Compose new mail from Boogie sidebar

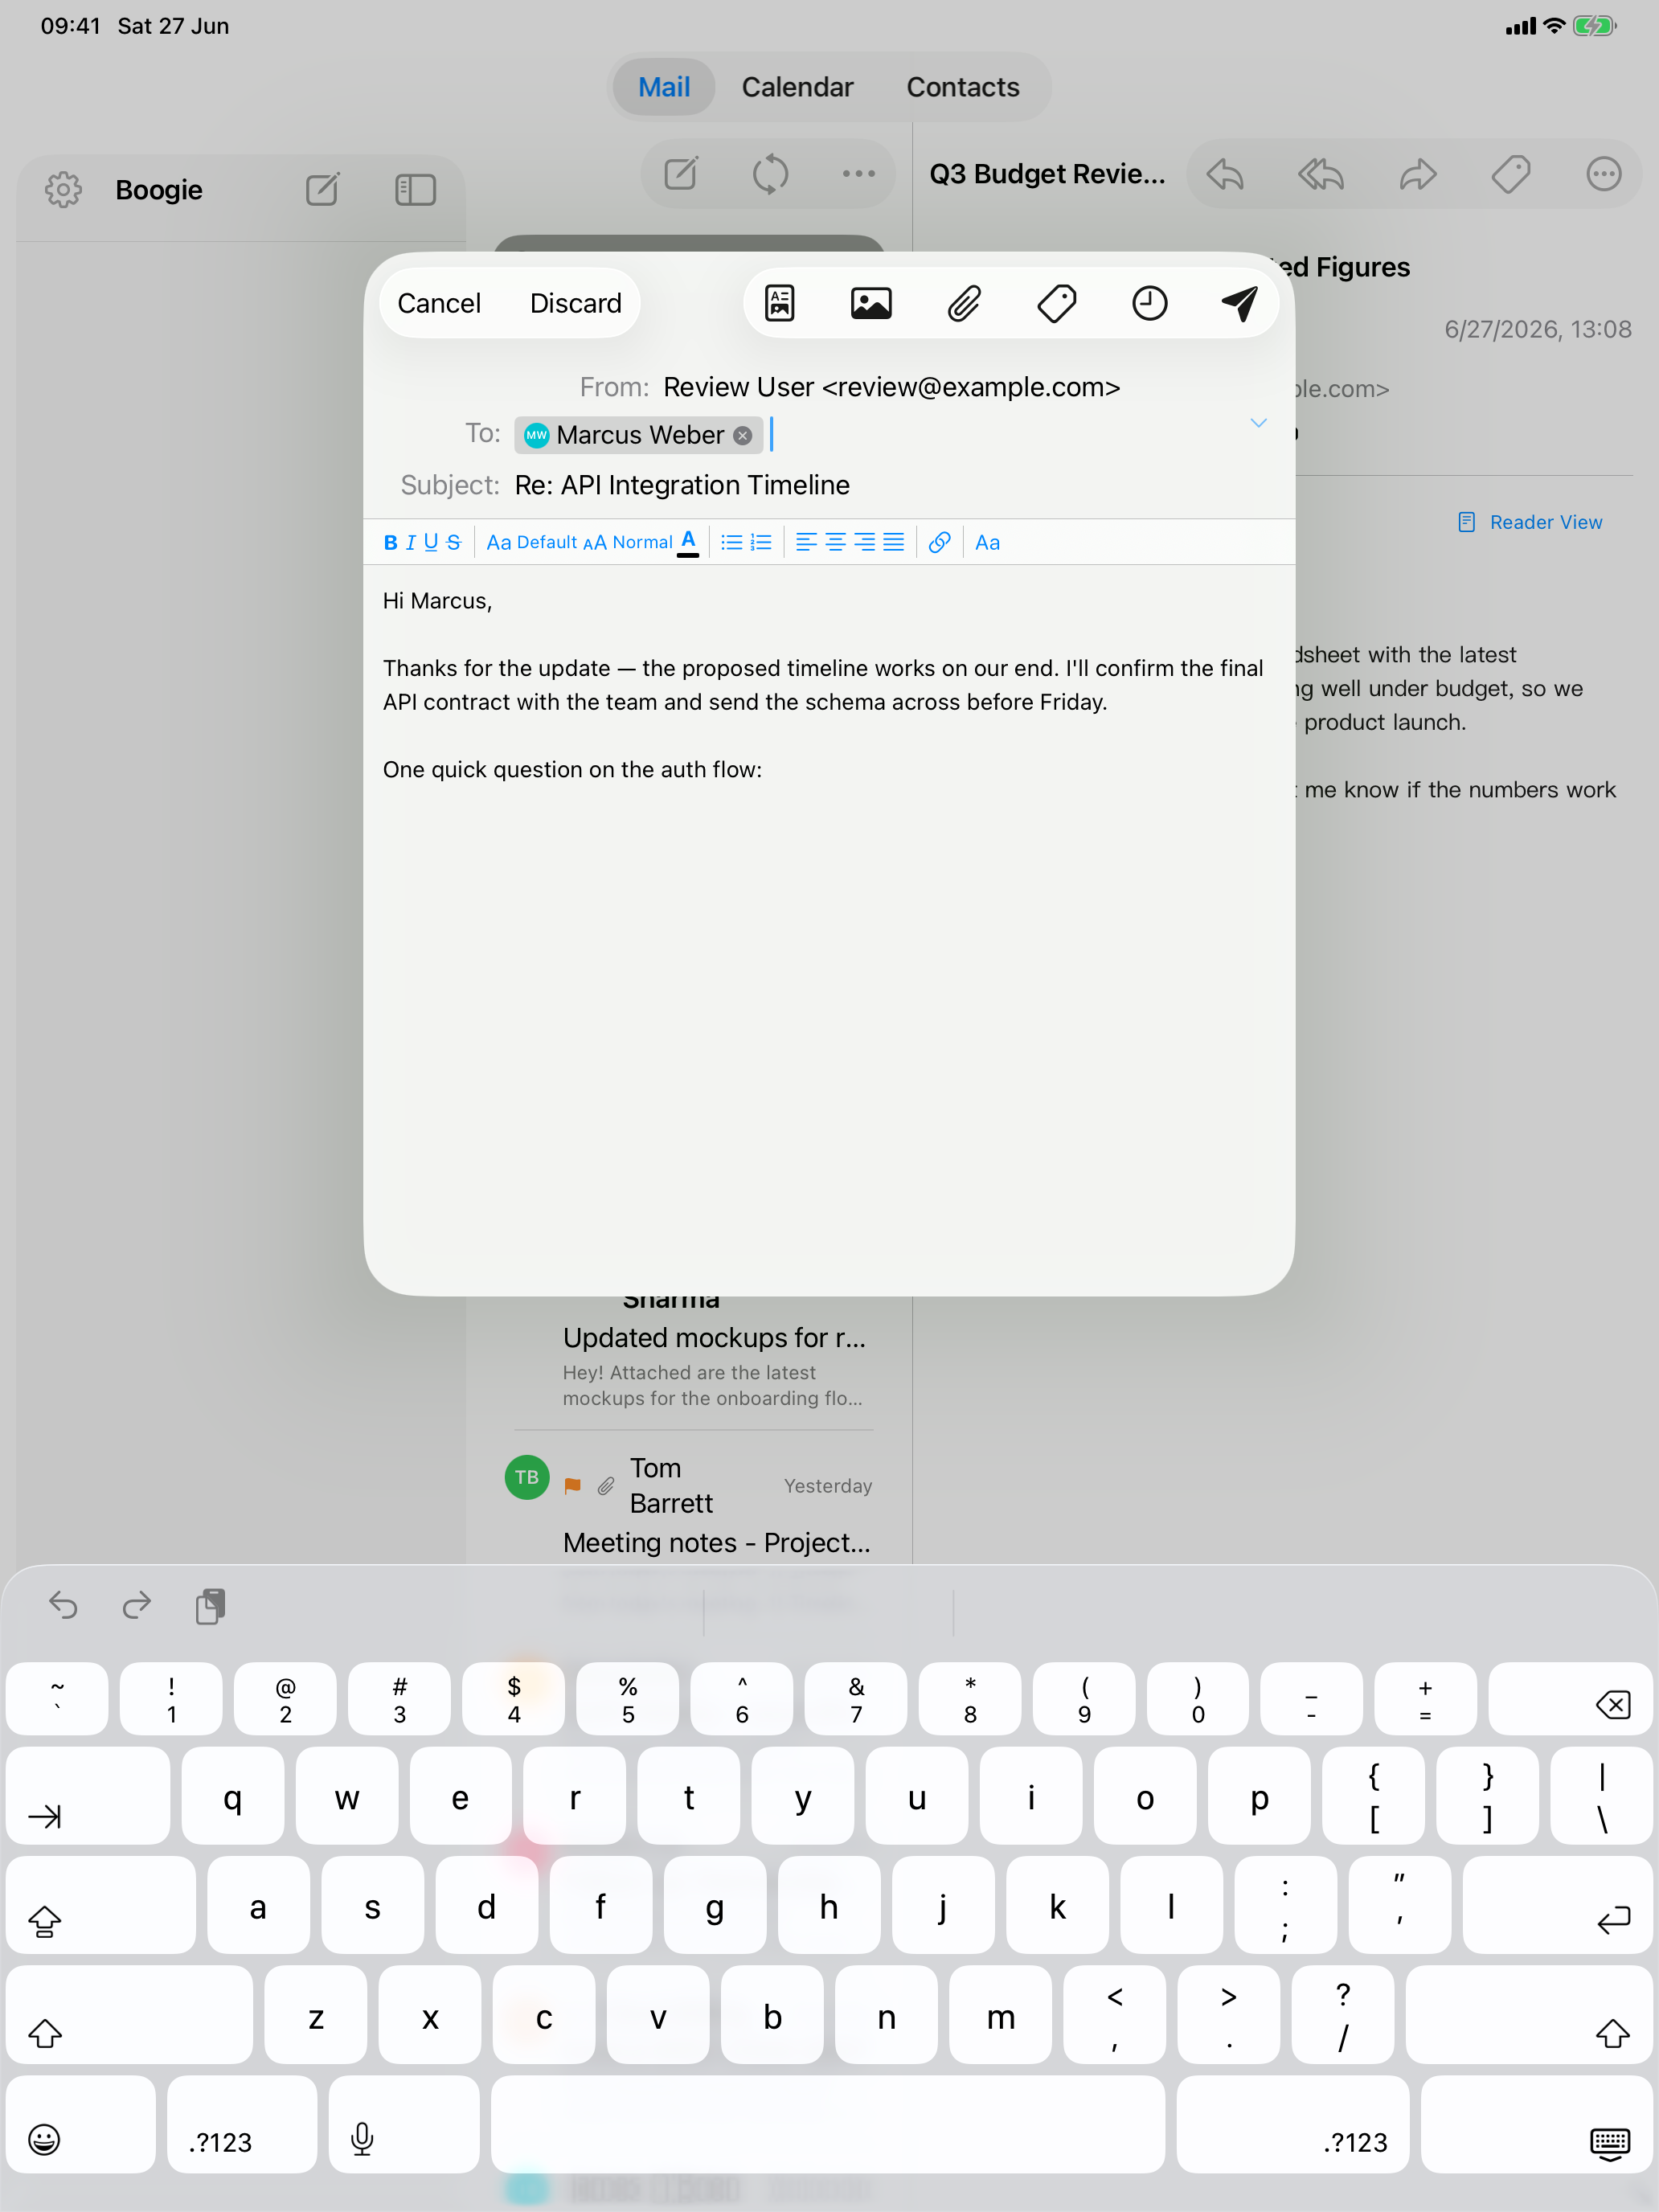pos(323,190)
